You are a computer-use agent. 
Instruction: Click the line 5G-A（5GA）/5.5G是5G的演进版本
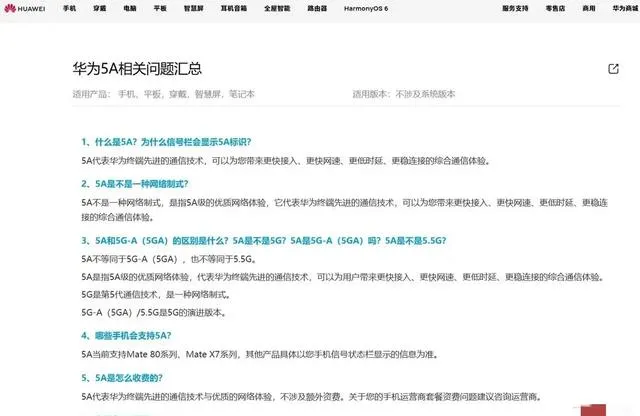(154, 313)
